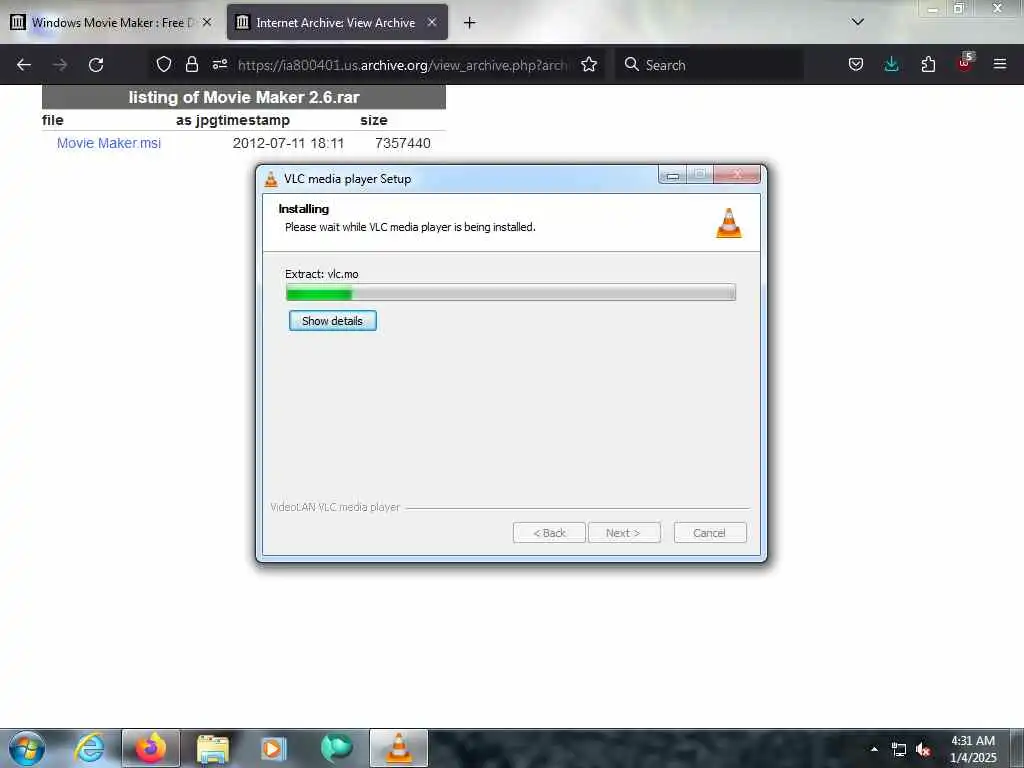Click the muted volume speaker tray icon
The width and height of the screenshot is (1024, 768).
923,750
